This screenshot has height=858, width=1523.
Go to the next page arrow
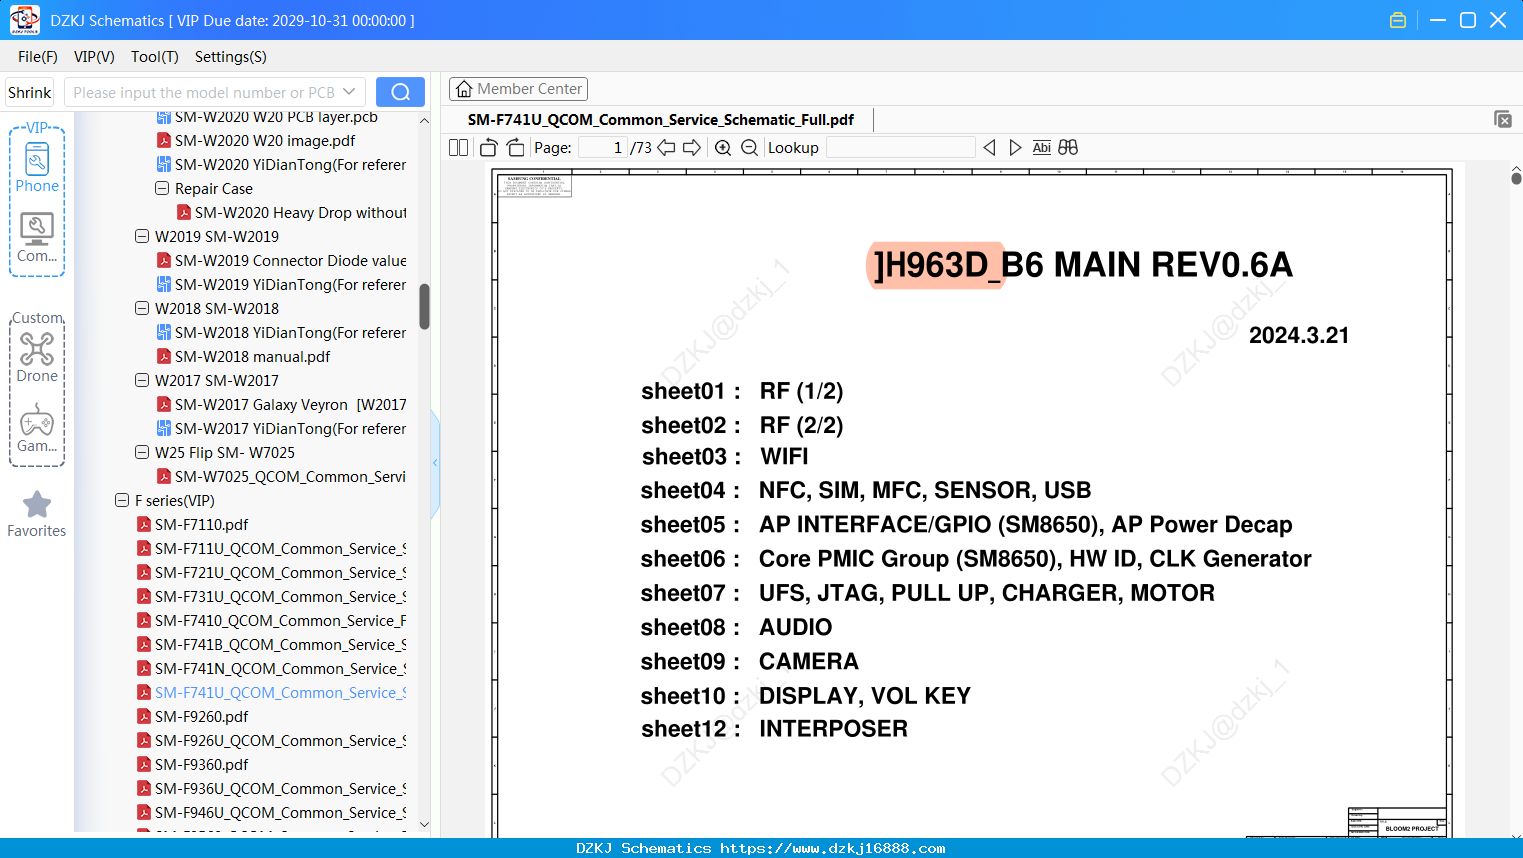tap(692, 148)
